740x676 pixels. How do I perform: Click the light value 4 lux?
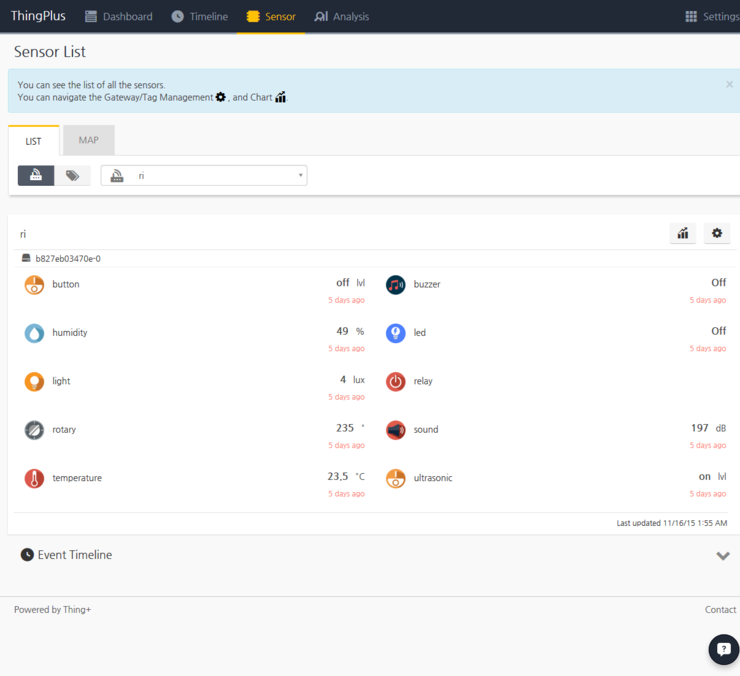(x=352, y=380)
